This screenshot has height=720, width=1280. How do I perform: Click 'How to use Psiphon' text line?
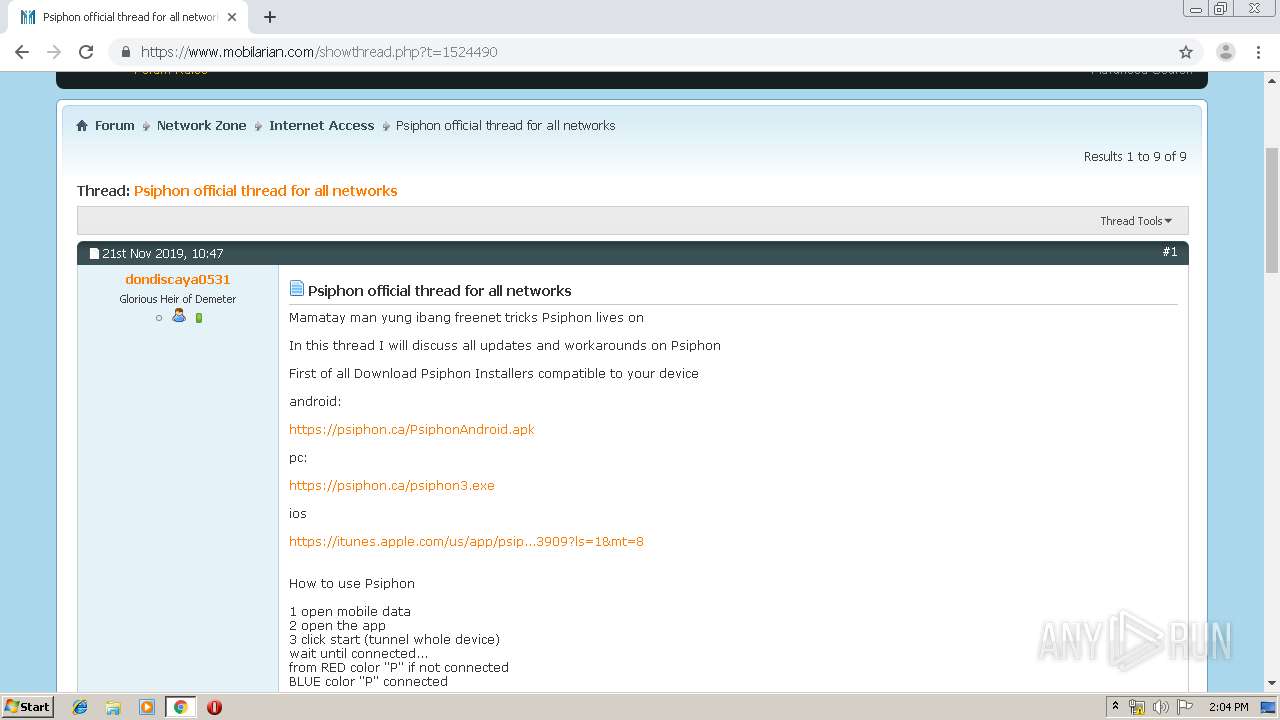coord(352,584)
